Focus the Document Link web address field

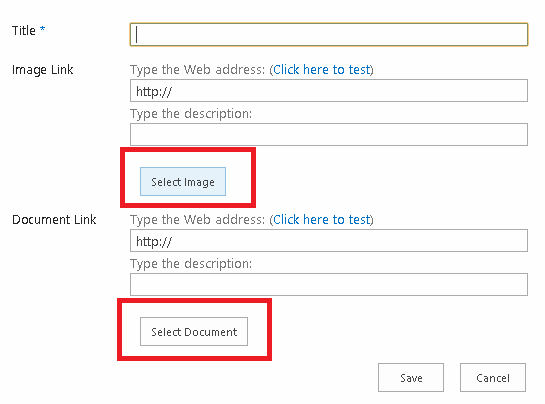click(329, 241)
